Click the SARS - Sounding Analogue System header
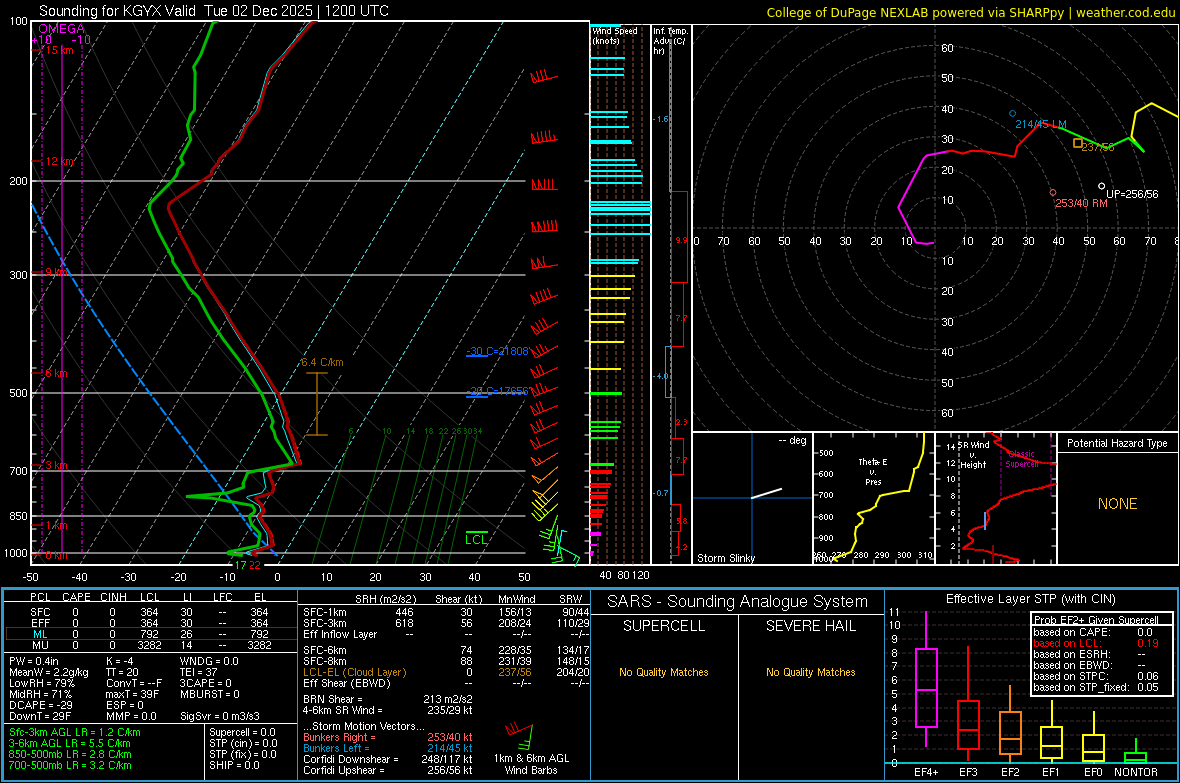1180x783 pixels. coord(738,602)
